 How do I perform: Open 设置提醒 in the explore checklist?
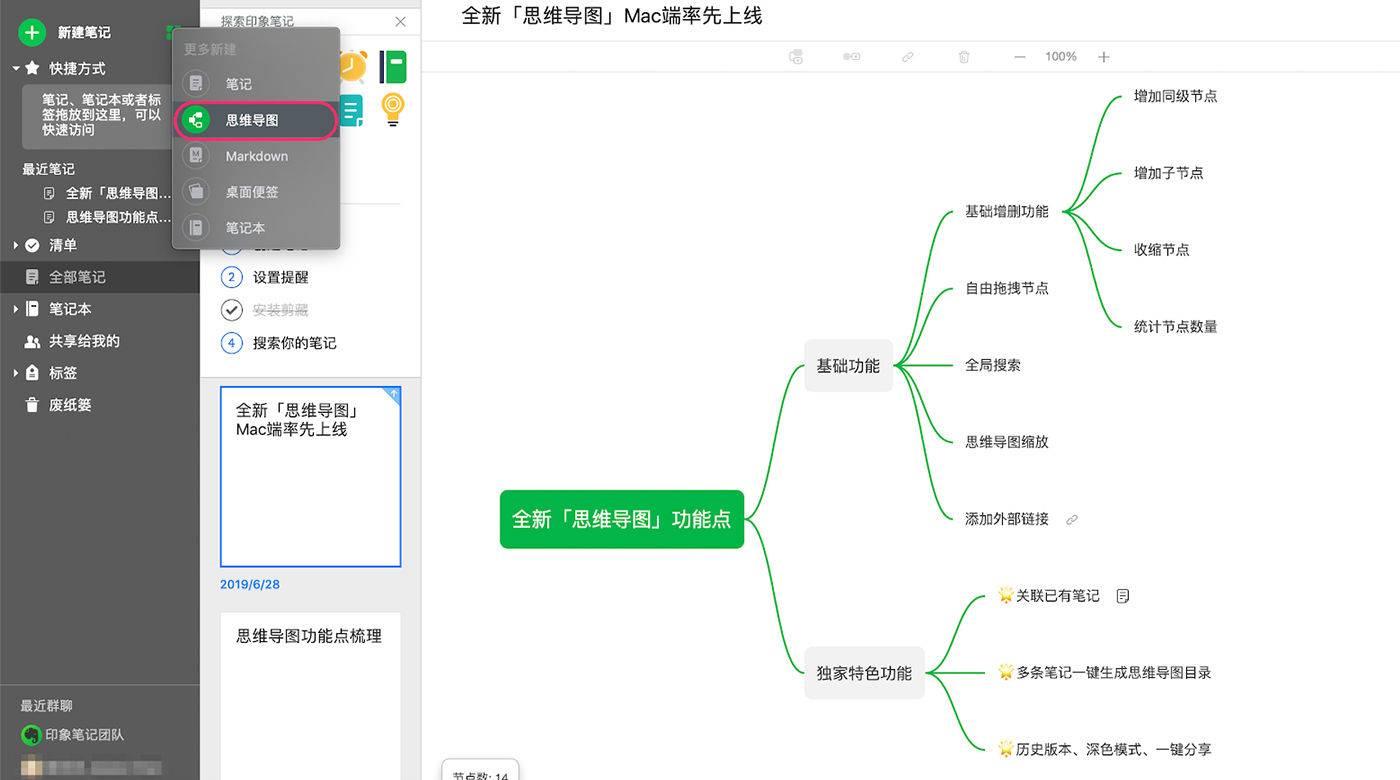[x=281, y=277]
